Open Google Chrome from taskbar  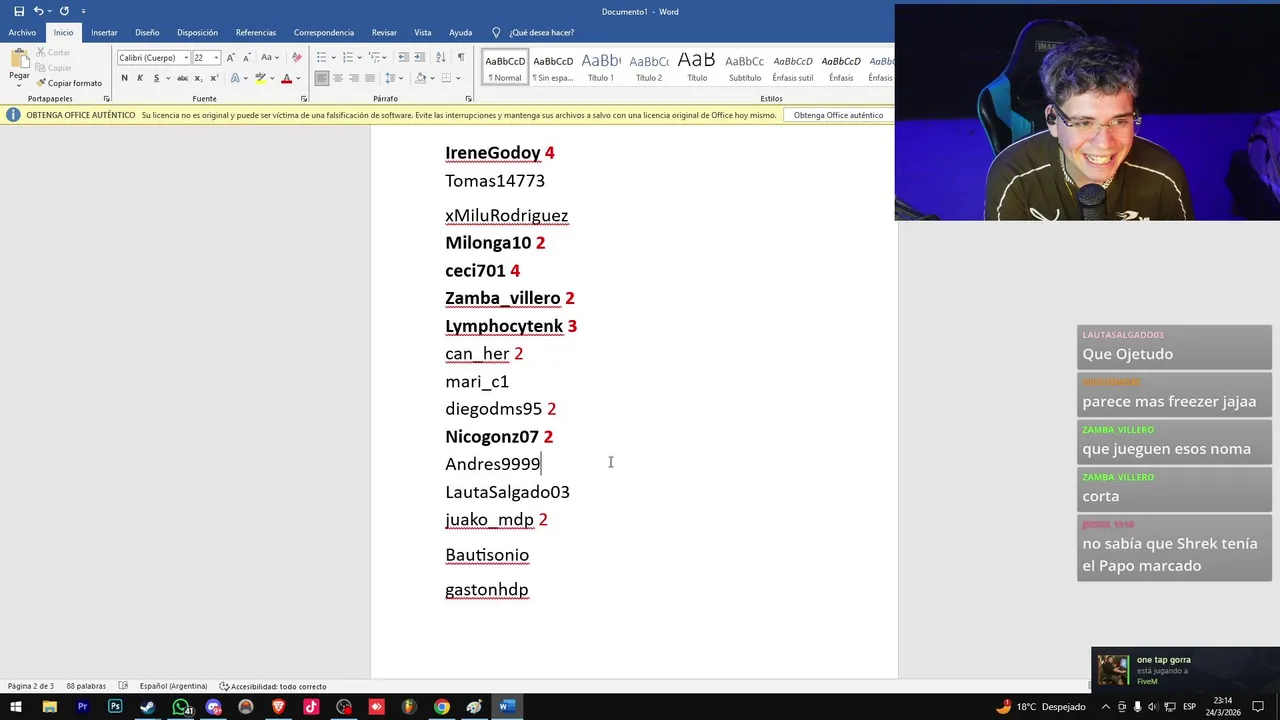pos(441,707)
